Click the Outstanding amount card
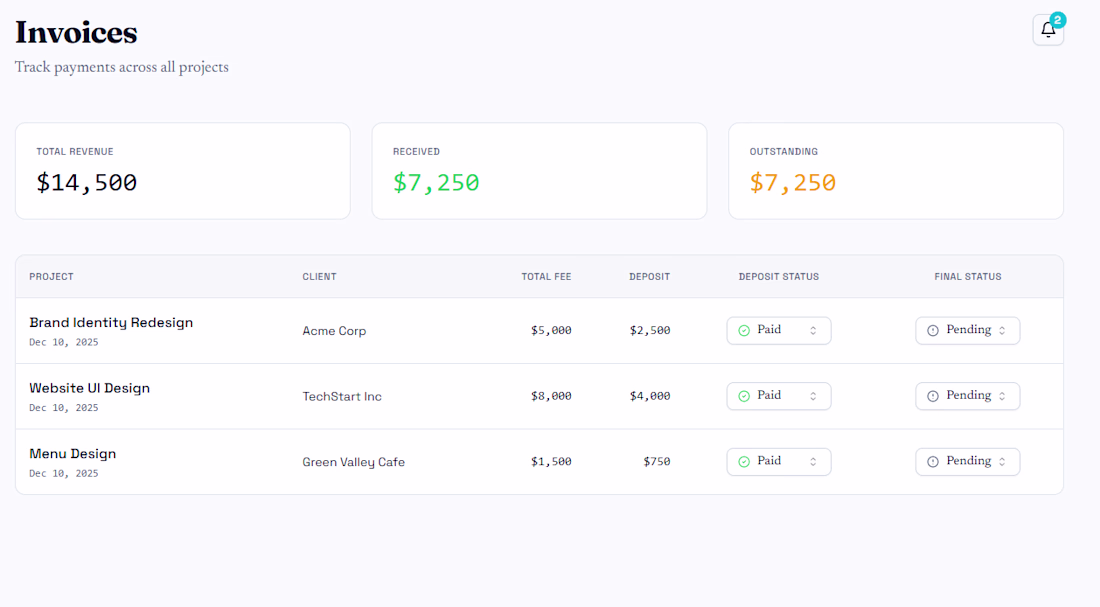1100x607 pixels. (x=895, y=171)
